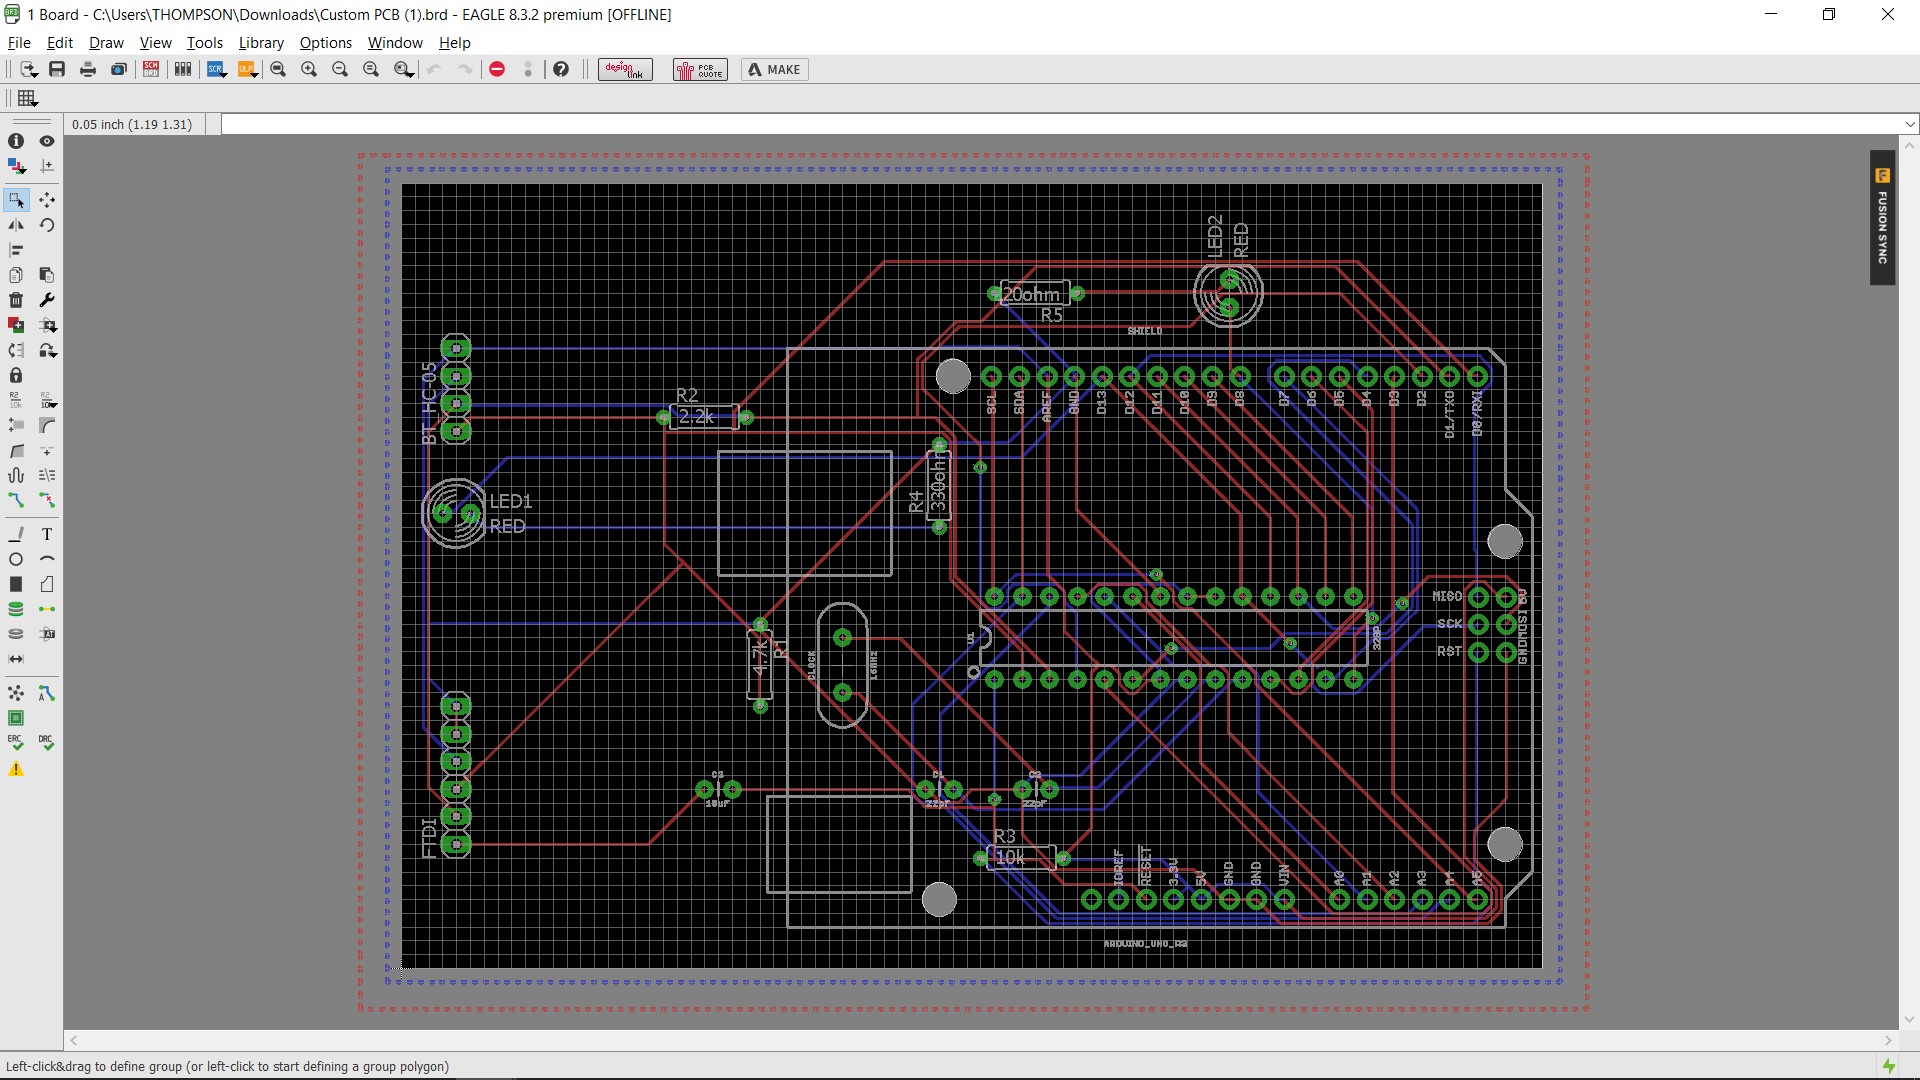This screenshot has width=1920, height=1080.
Task: Open the Library menu
Action: [261, 43]
